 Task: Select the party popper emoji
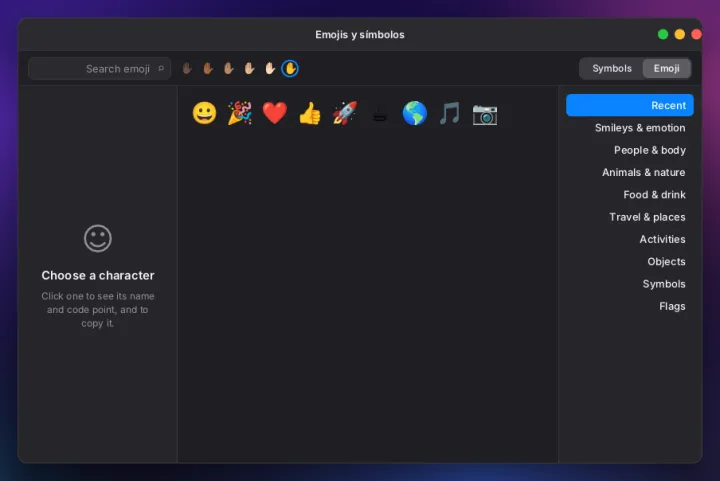(240, 113)
